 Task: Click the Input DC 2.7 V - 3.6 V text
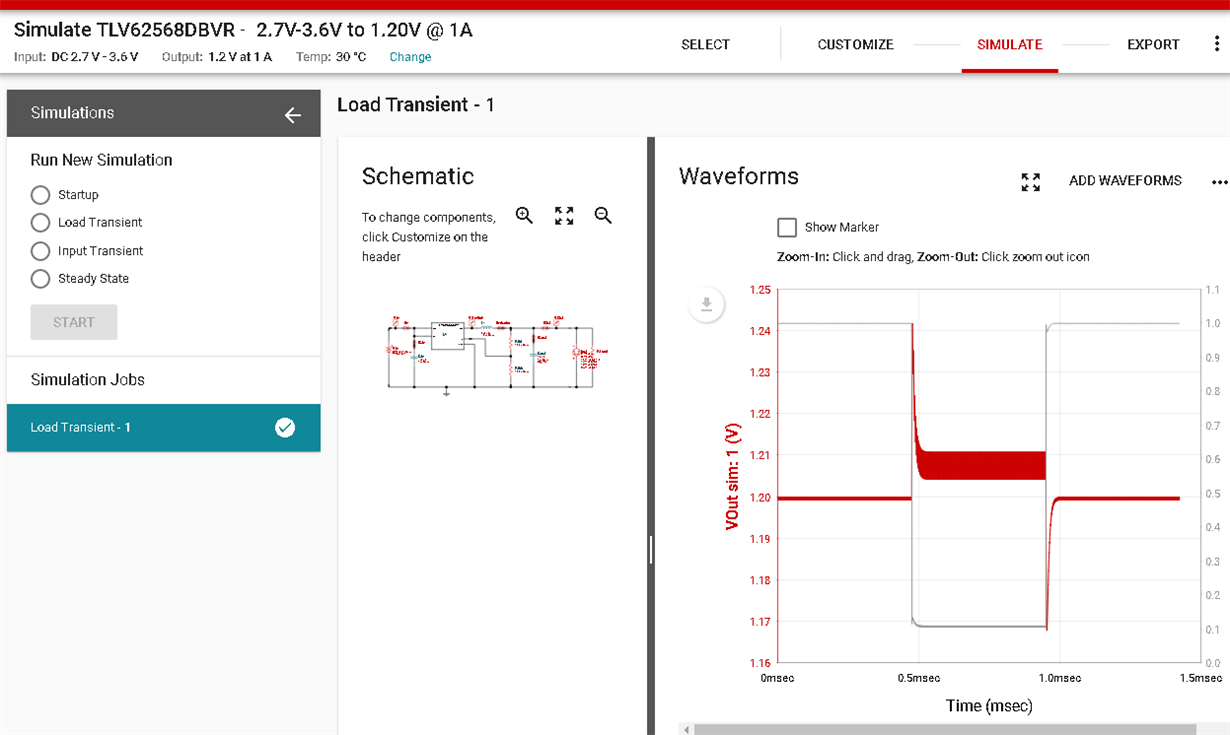point(76,57)
